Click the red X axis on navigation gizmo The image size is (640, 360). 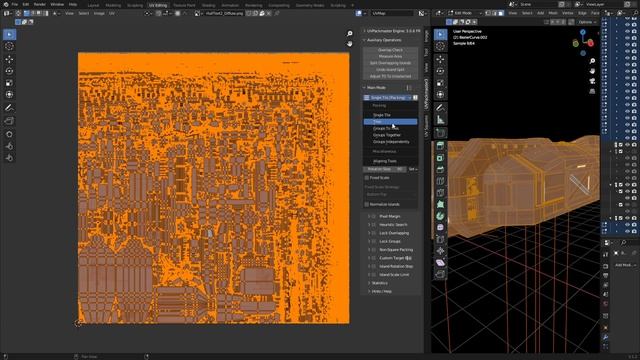pyautogui.click(x=591, y=43)
